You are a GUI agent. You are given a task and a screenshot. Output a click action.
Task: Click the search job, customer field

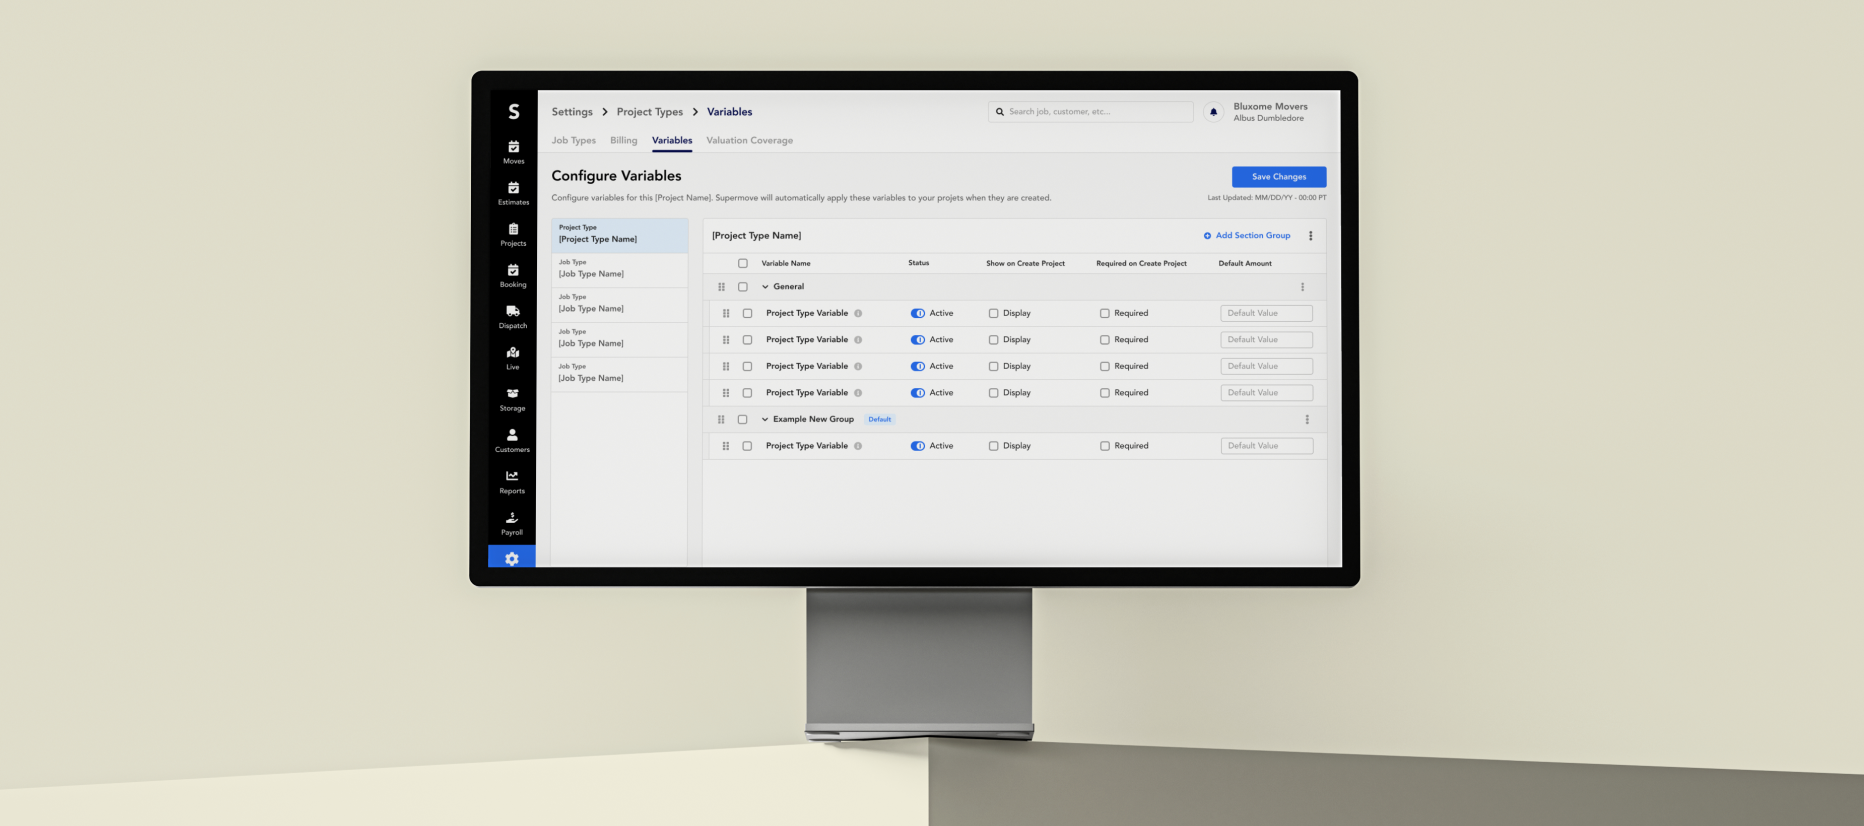(1091, 112)
